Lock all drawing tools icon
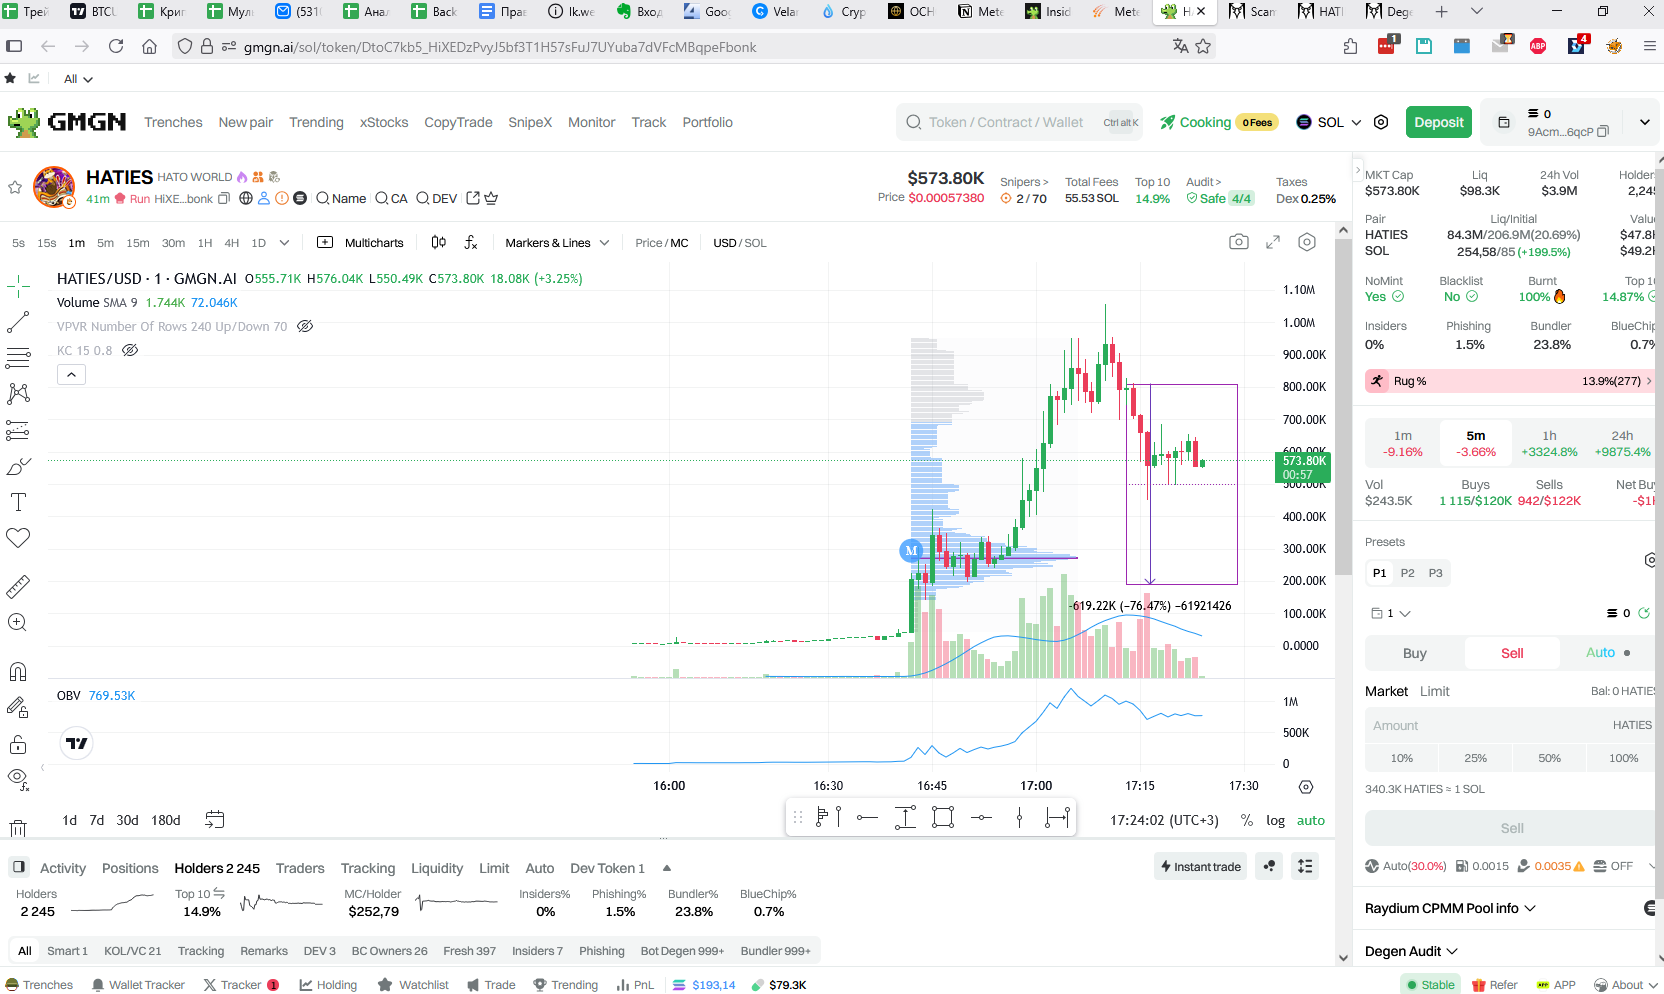Viewport: 1664px width, 994px height. pos(18,744)
